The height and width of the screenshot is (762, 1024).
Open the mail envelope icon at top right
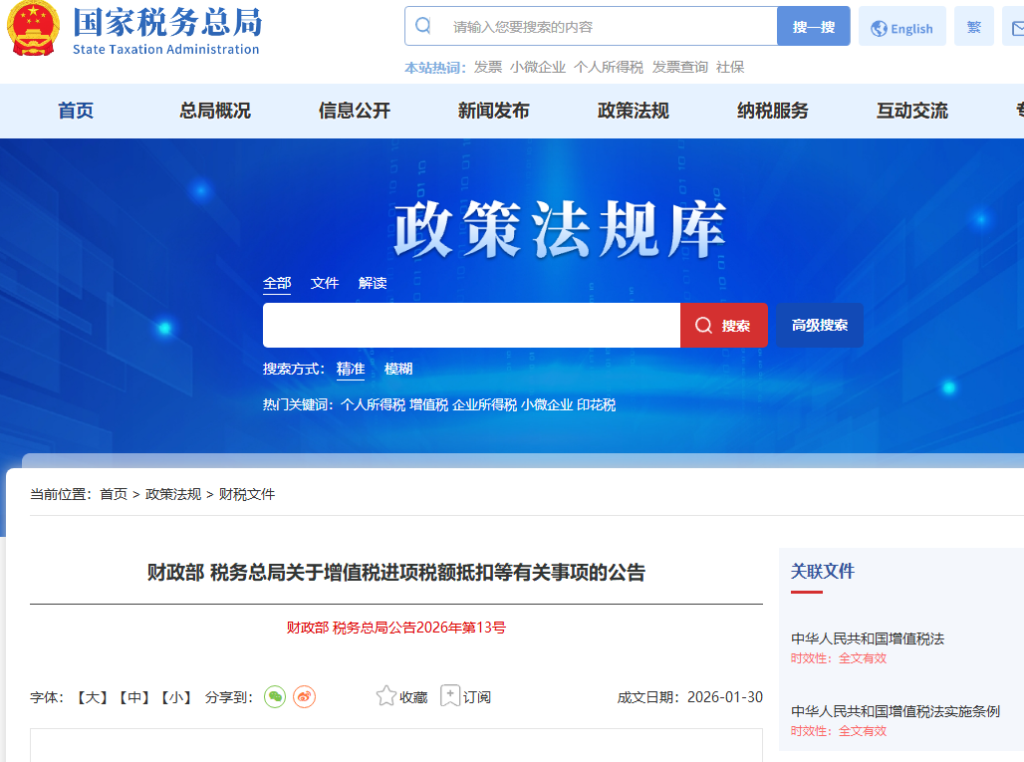click(x=1014, y=28)
